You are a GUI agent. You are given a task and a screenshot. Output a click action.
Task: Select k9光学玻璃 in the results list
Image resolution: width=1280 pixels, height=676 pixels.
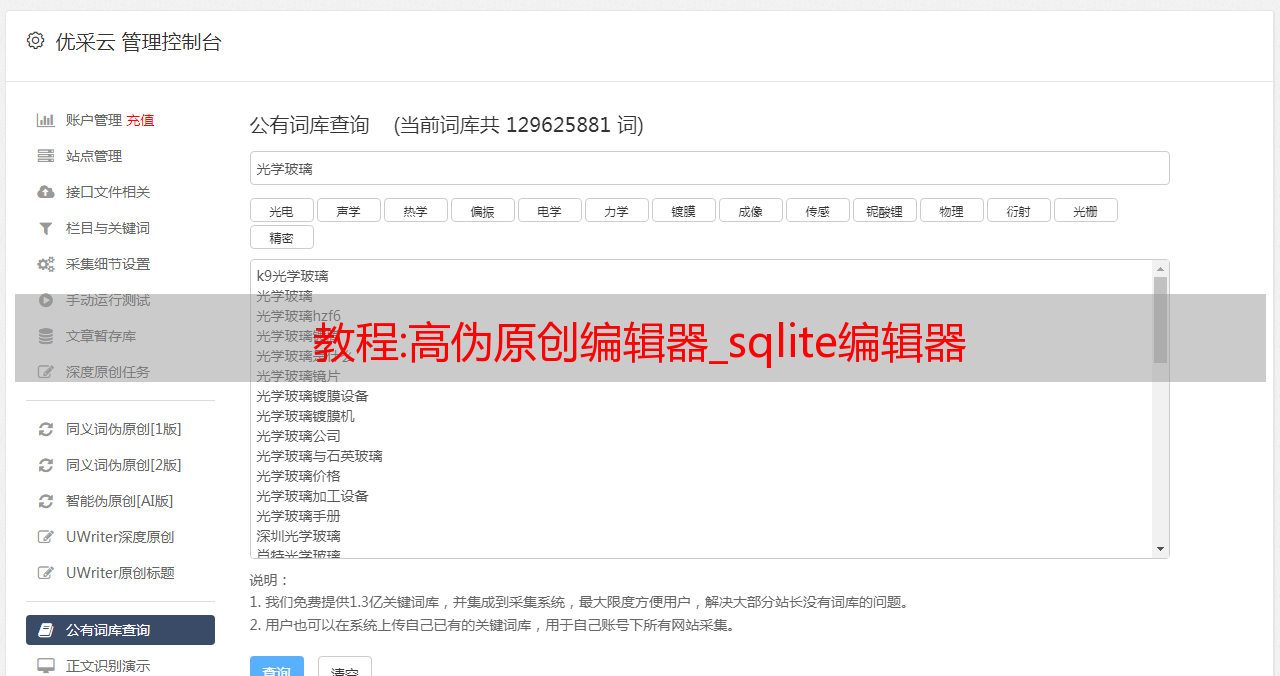[x=293, y=276]
